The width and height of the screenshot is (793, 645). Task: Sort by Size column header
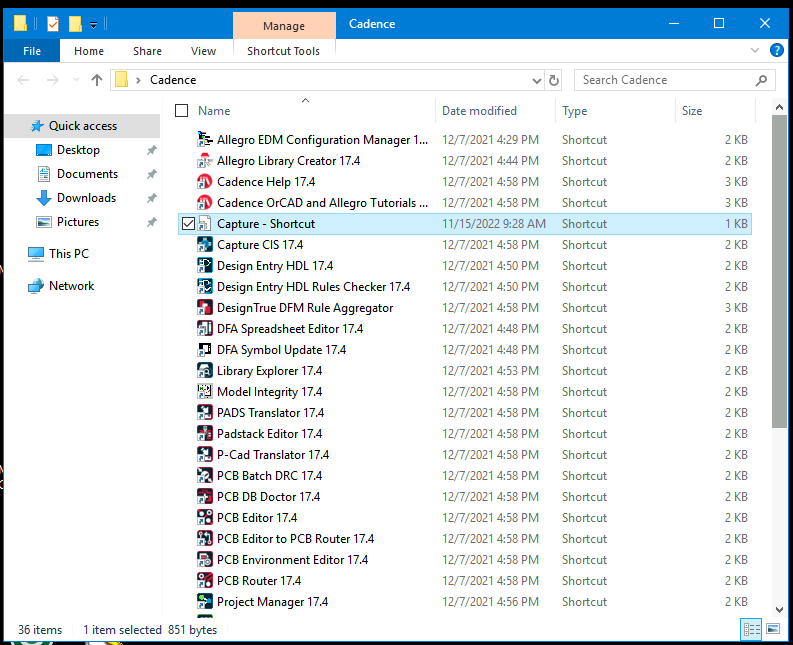pos(692,111)
